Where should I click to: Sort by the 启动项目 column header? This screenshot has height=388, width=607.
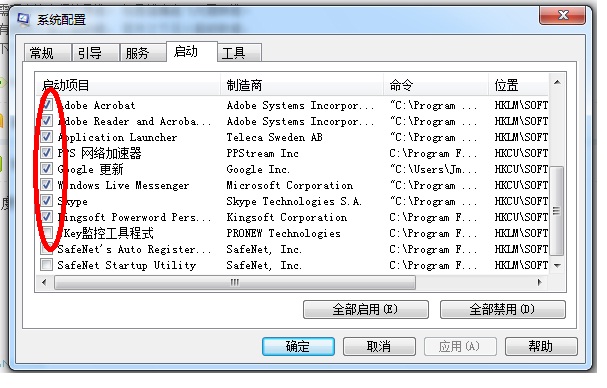tap(129, 85)
